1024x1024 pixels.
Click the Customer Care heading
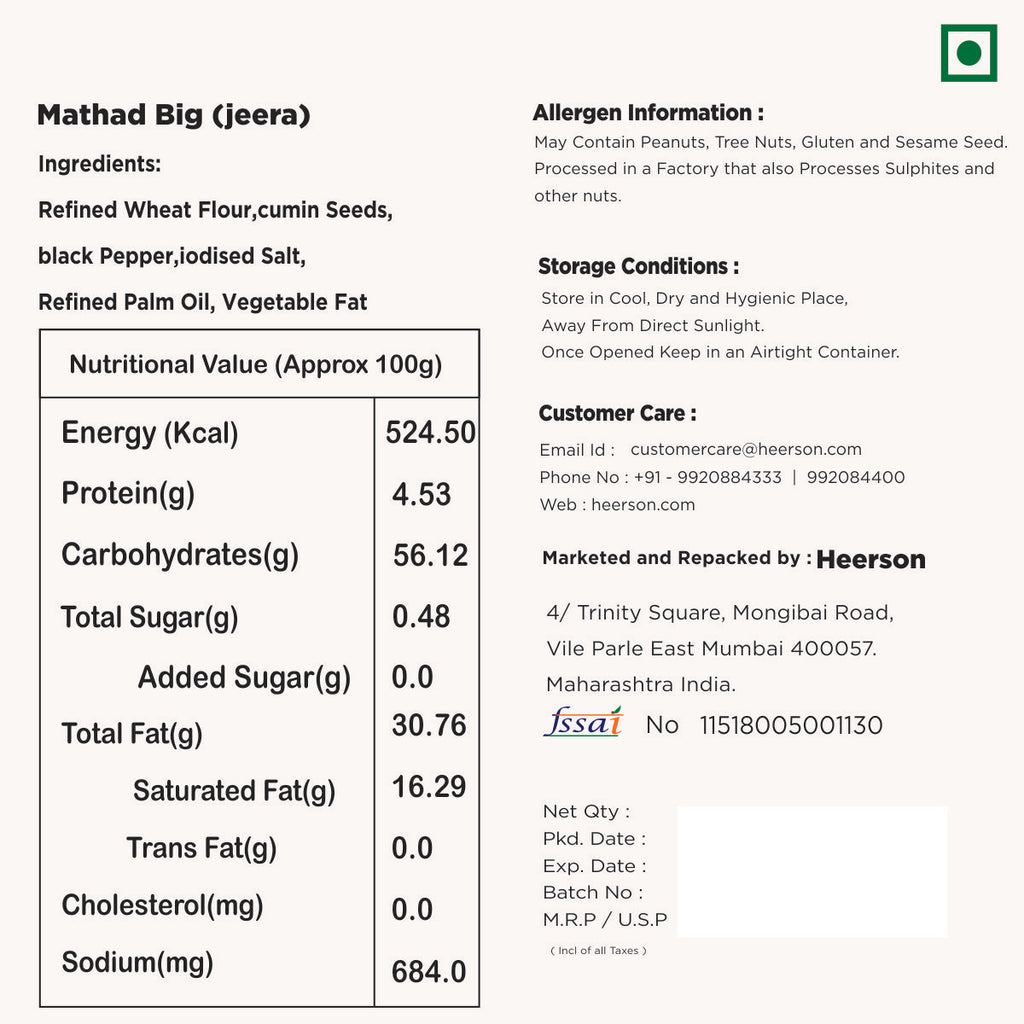point(617,414)
